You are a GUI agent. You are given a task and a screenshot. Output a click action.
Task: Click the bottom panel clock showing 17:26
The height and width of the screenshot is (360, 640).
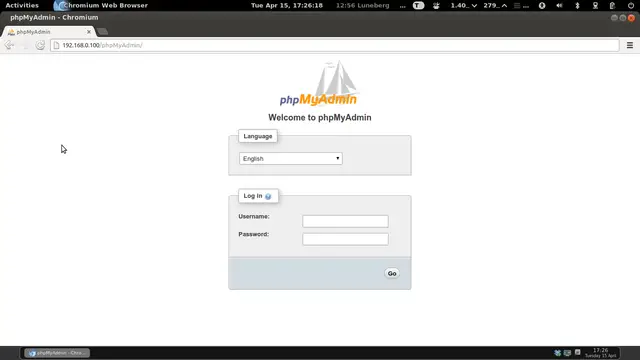[x=600, y=353]
